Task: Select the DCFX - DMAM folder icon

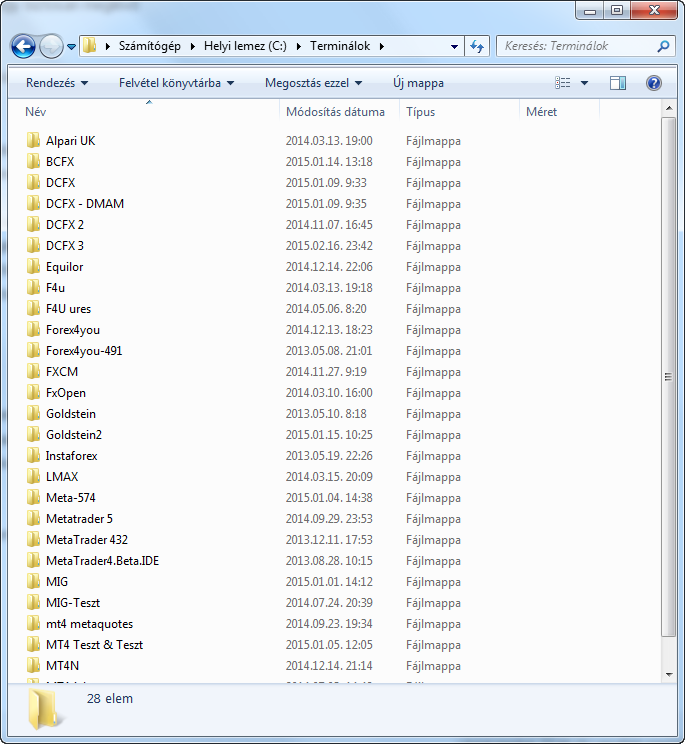Action: coord(33,204)
